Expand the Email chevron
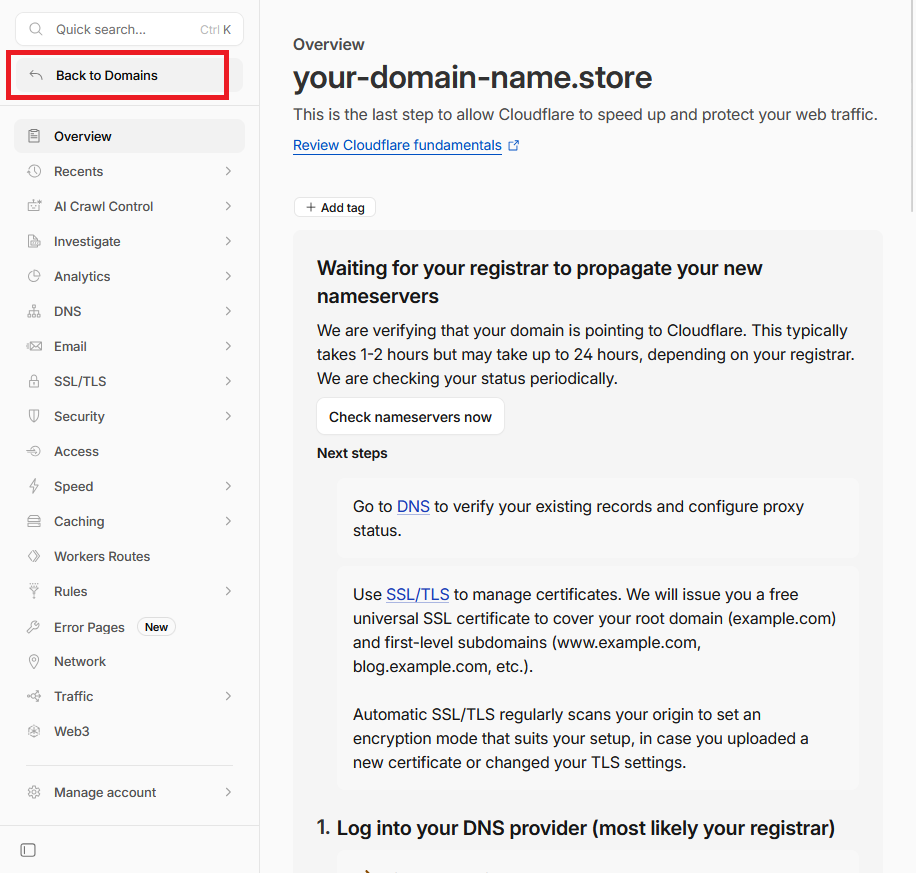Screen dimensions: 916x873 (228, 346)
